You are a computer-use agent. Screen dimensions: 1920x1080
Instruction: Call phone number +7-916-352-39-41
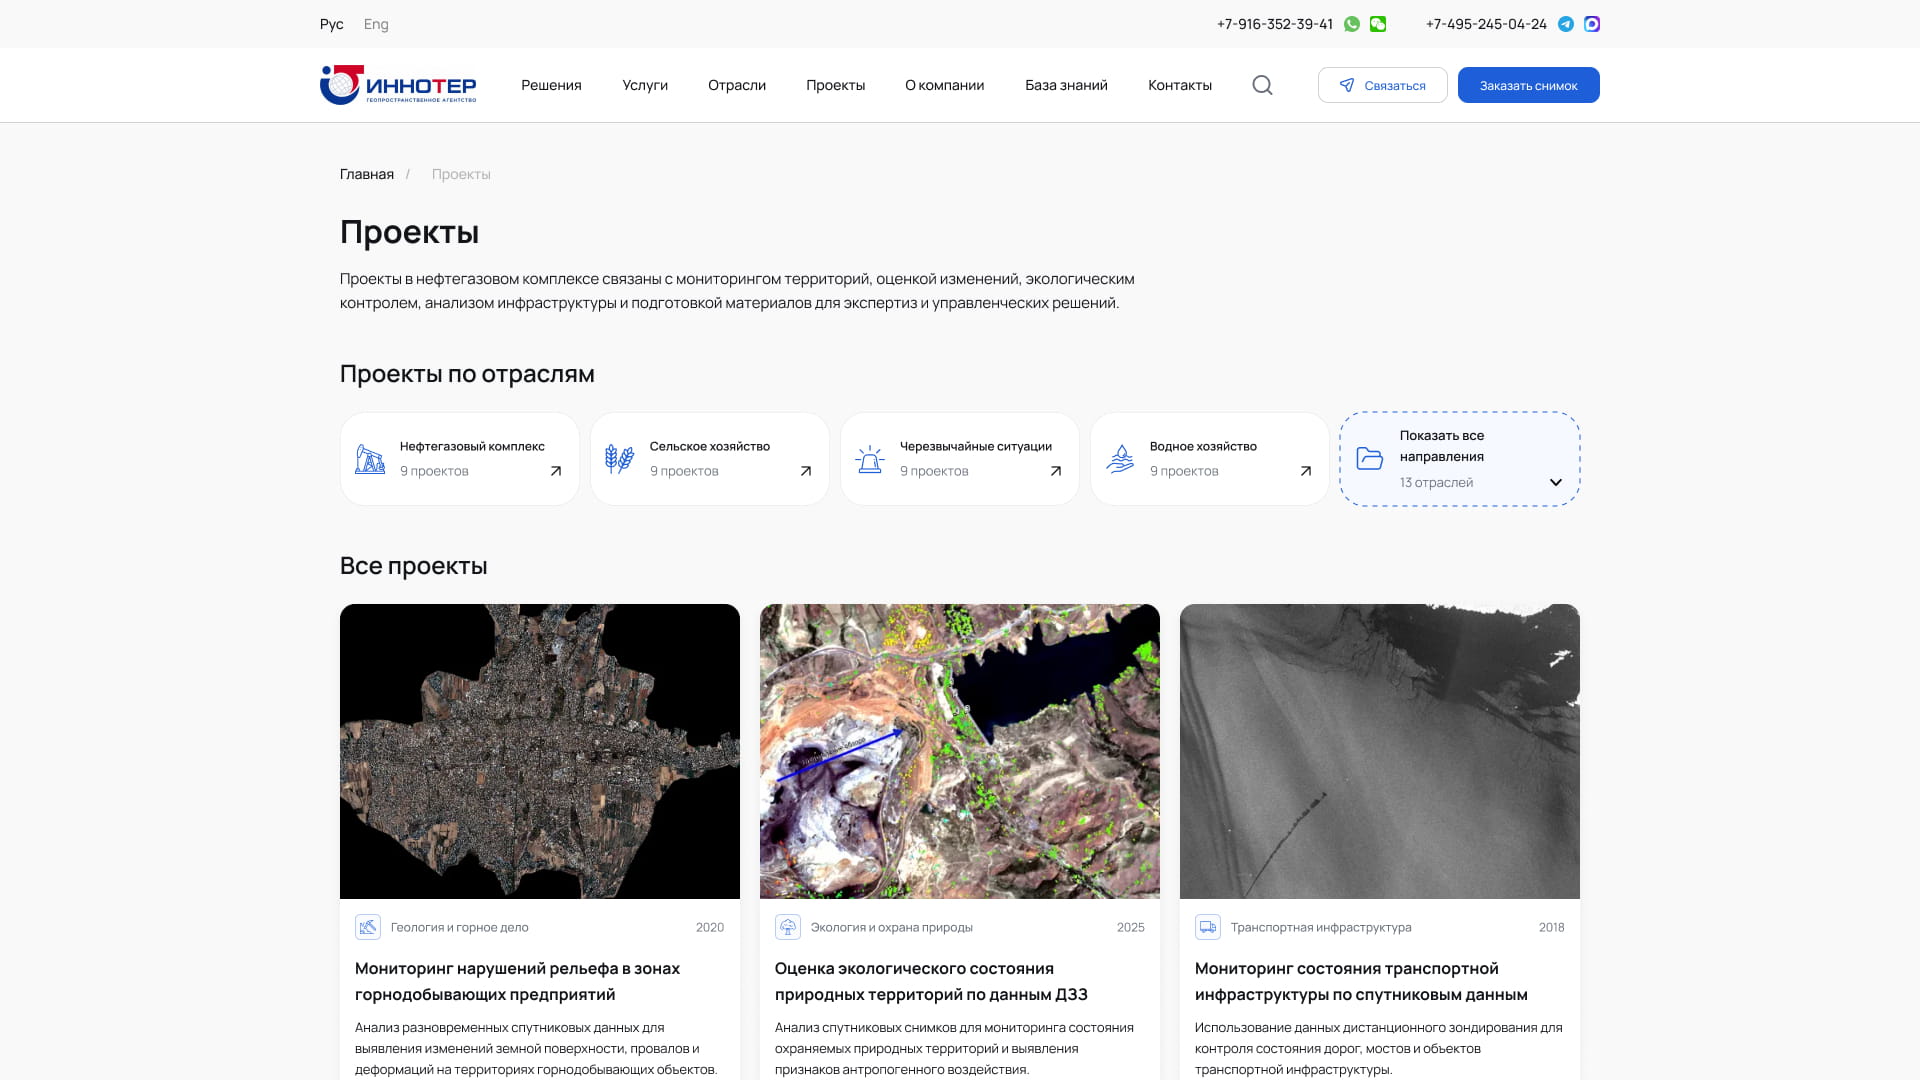coord(1275,24)
